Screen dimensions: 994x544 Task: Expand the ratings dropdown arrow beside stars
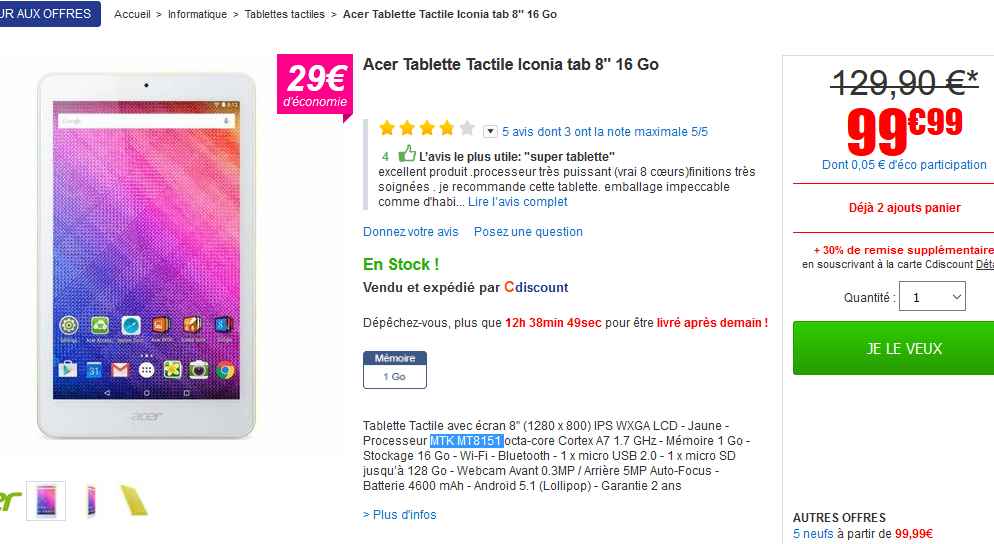pos(490,131)
